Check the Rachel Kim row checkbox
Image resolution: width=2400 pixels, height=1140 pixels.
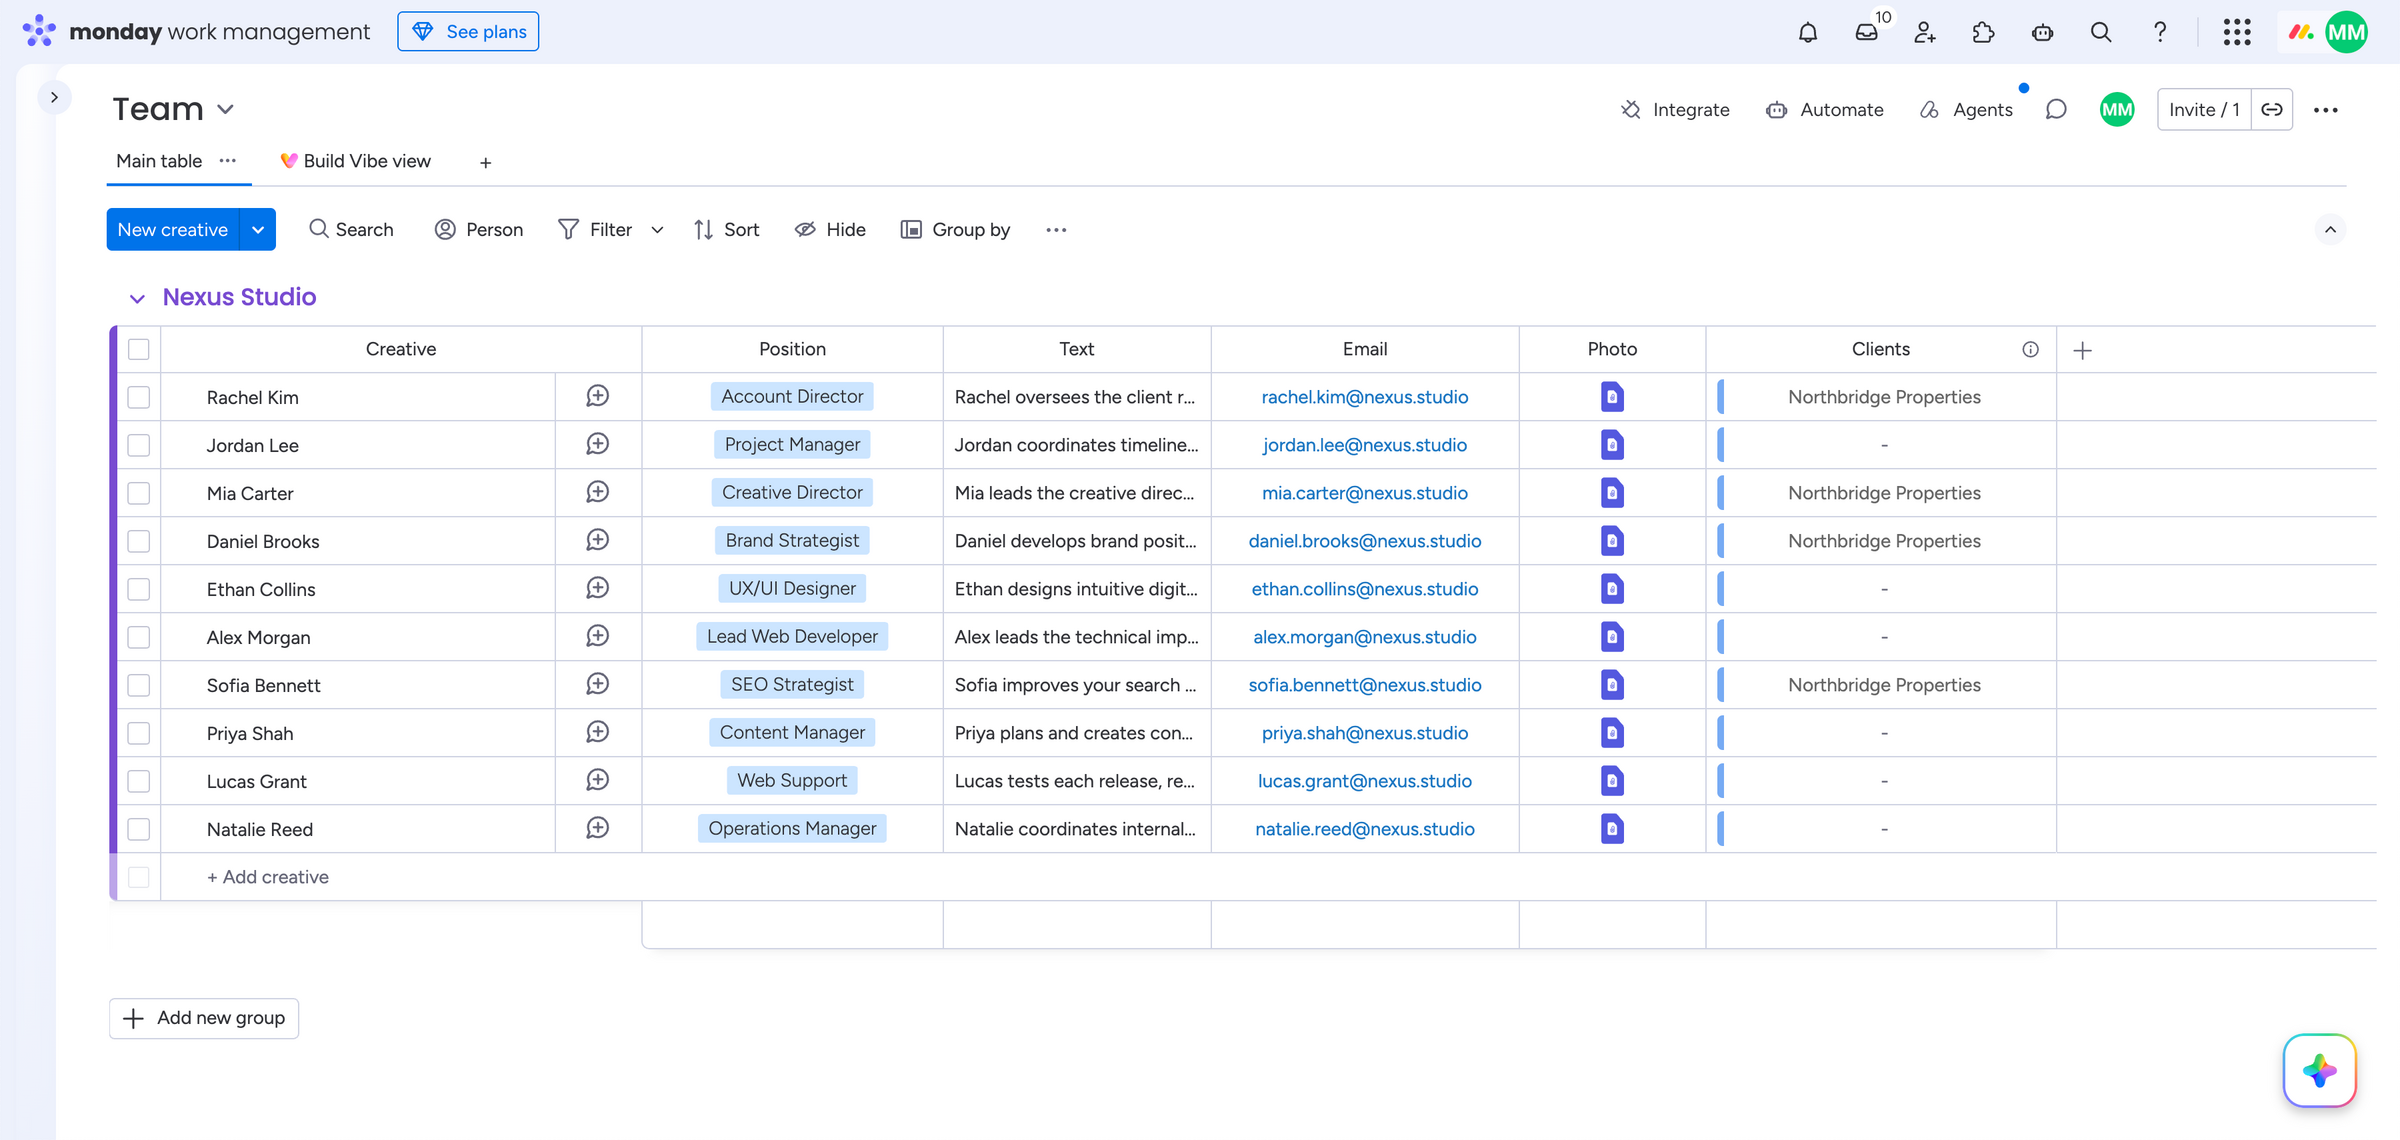pos(139,397)
